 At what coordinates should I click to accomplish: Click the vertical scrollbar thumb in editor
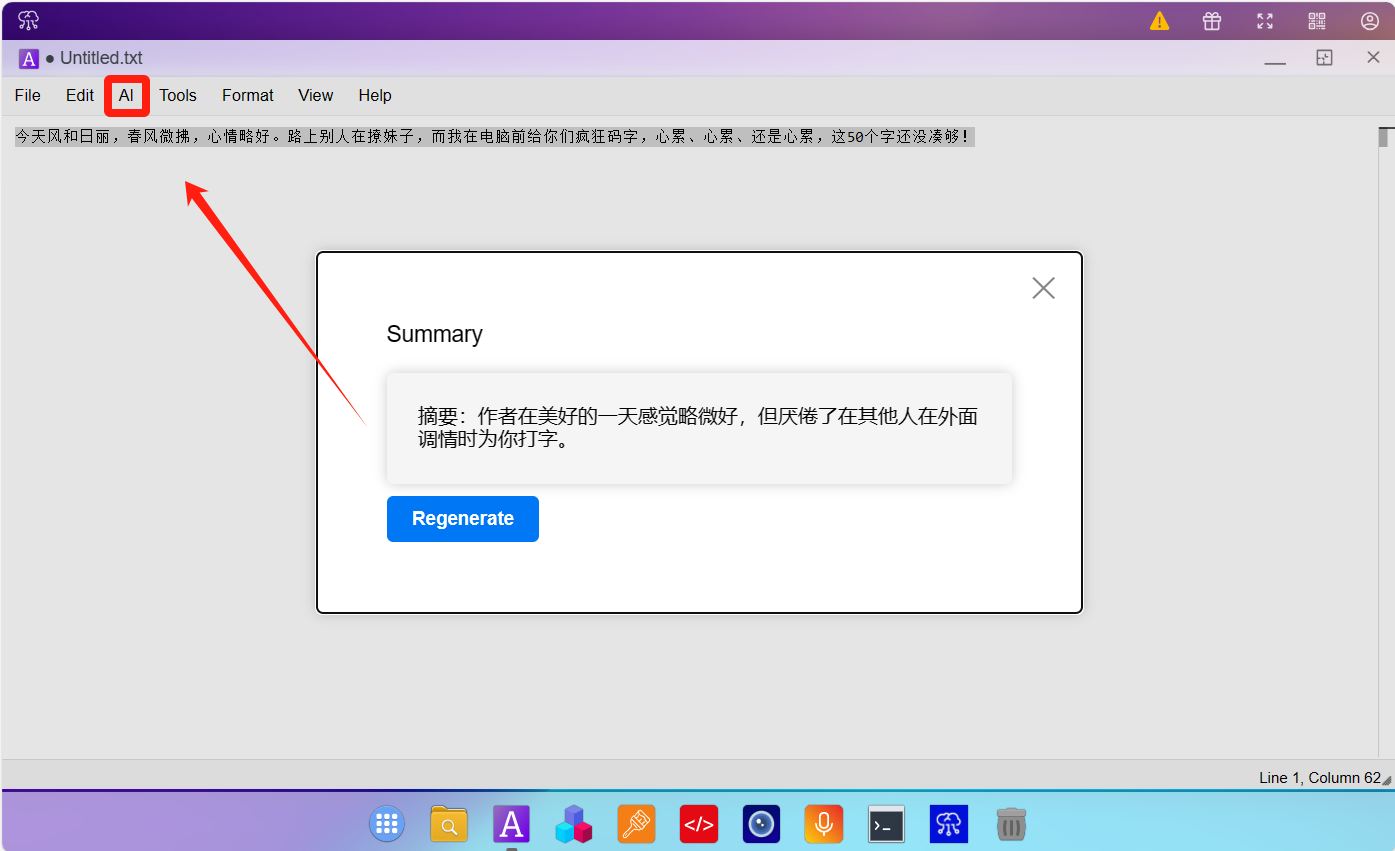pyautogui.click(x=1385, y=138)
